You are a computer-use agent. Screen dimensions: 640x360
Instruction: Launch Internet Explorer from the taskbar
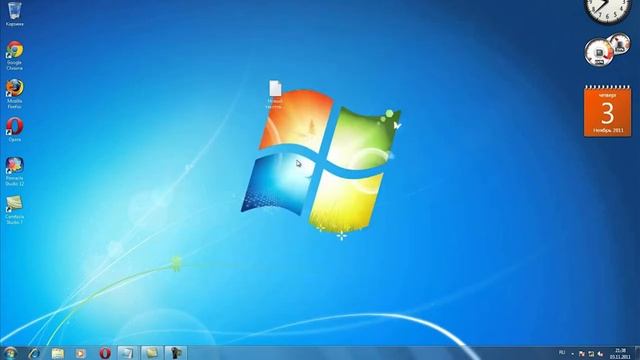34,353
